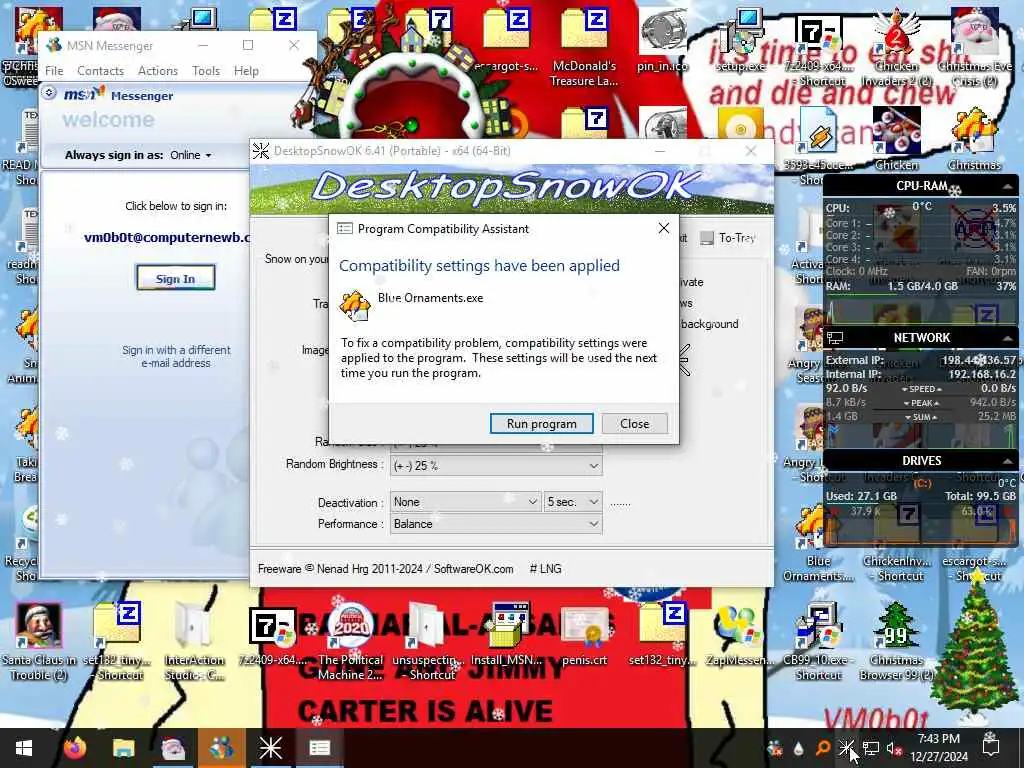Click the External IP value in gadget
Viewport: 1024px width, 768px height.
pos(978,360)
